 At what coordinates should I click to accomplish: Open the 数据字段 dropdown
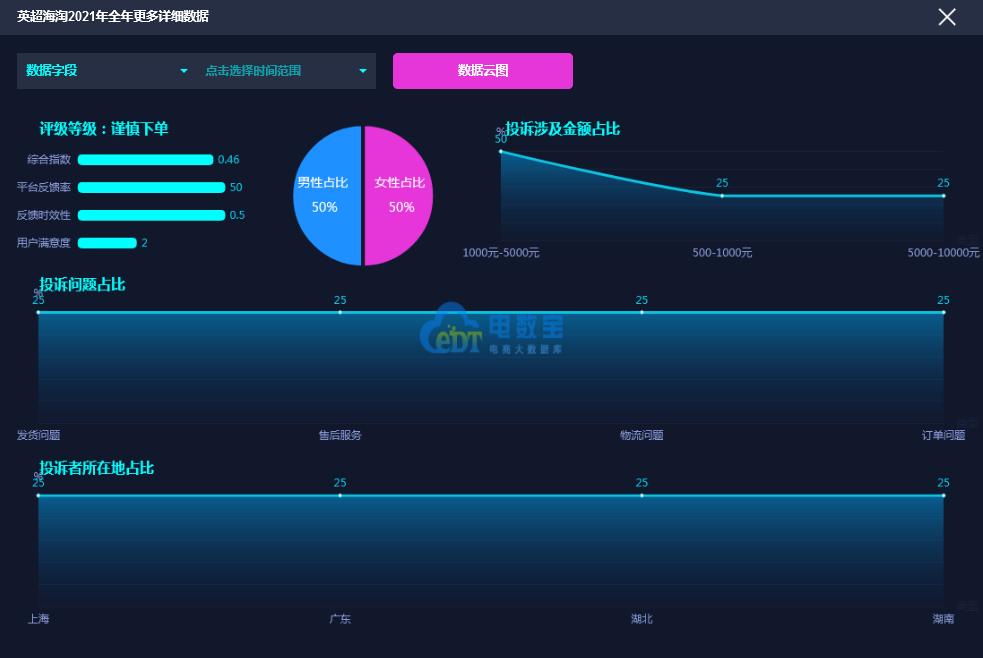point(106,71)
